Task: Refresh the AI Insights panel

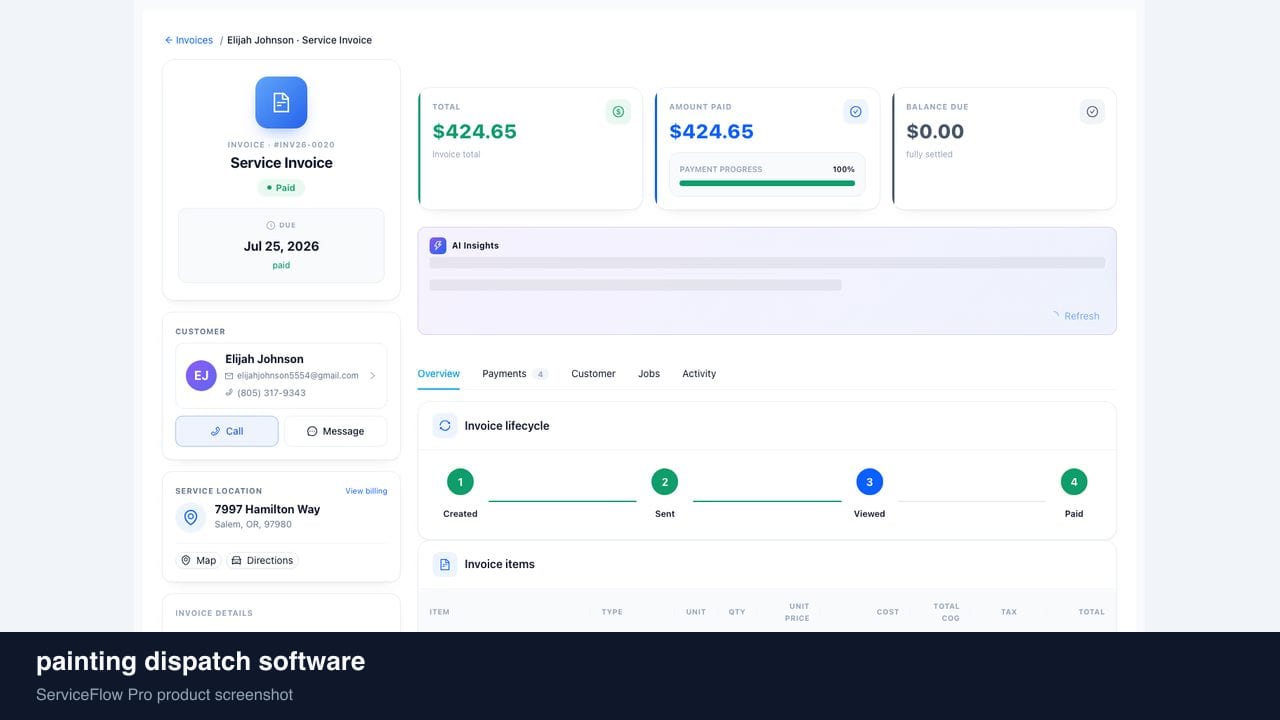Action: tap(1075, 316)
